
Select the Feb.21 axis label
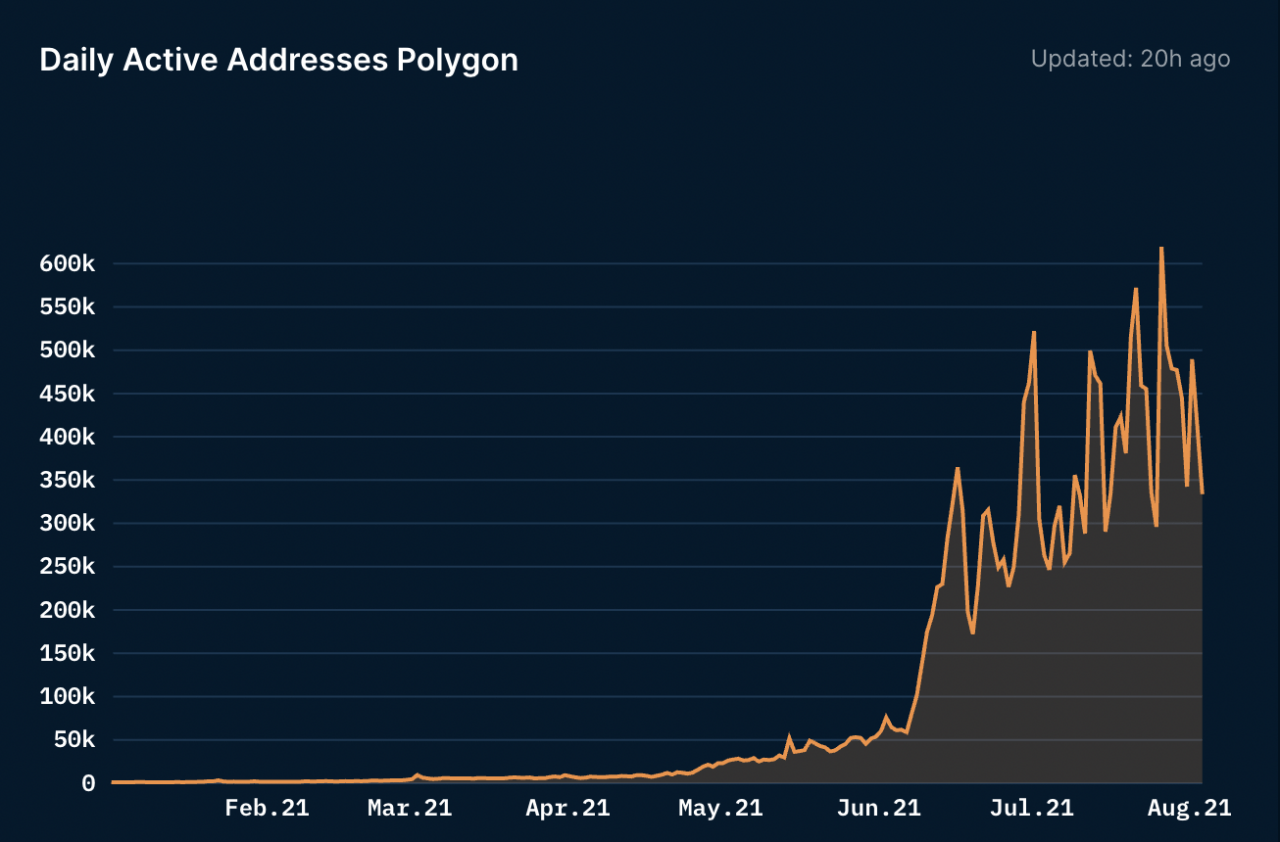click(266, 808)
